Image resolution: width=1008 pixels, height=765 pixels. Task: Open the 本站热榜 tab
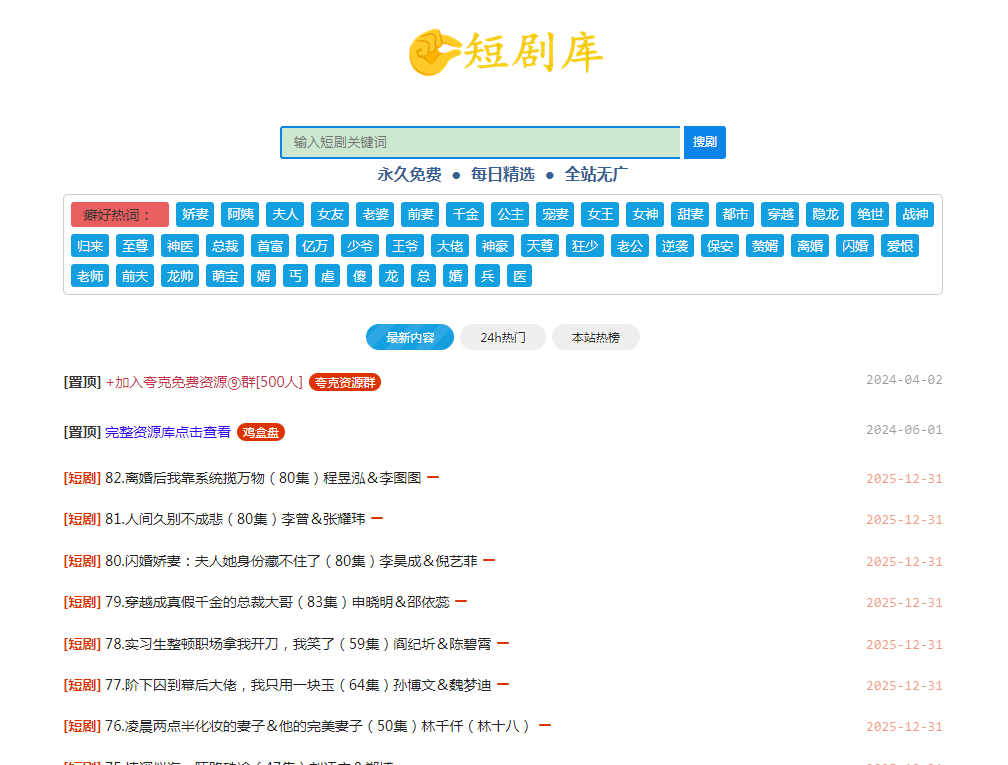(x=595, y=338)
